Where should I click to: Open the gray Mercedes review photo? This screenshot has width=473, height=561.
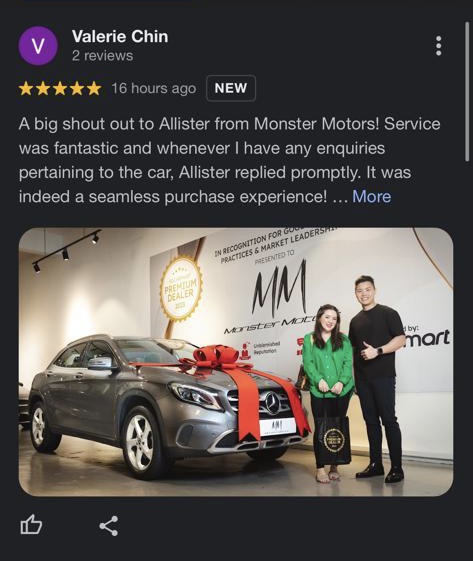coord(236,362)
